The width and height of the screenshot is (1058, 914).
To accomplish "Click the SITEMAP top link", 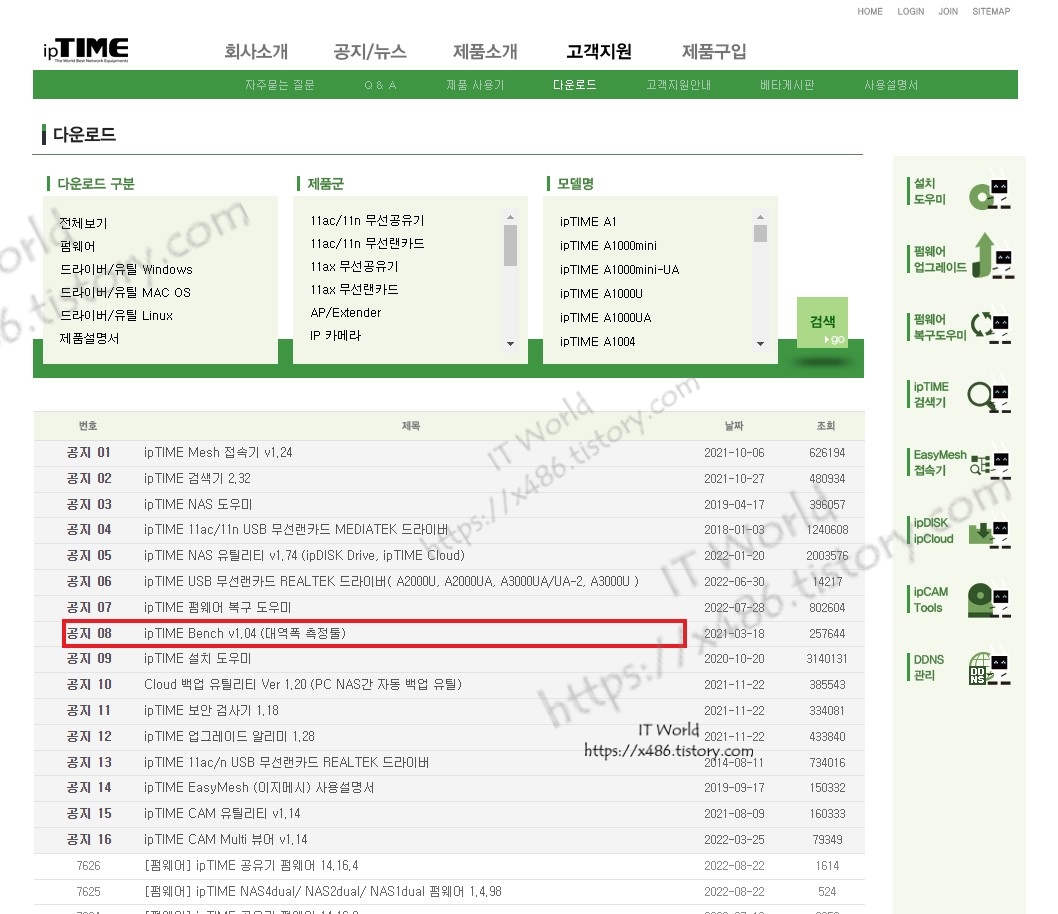I will (x=991, y=11).
